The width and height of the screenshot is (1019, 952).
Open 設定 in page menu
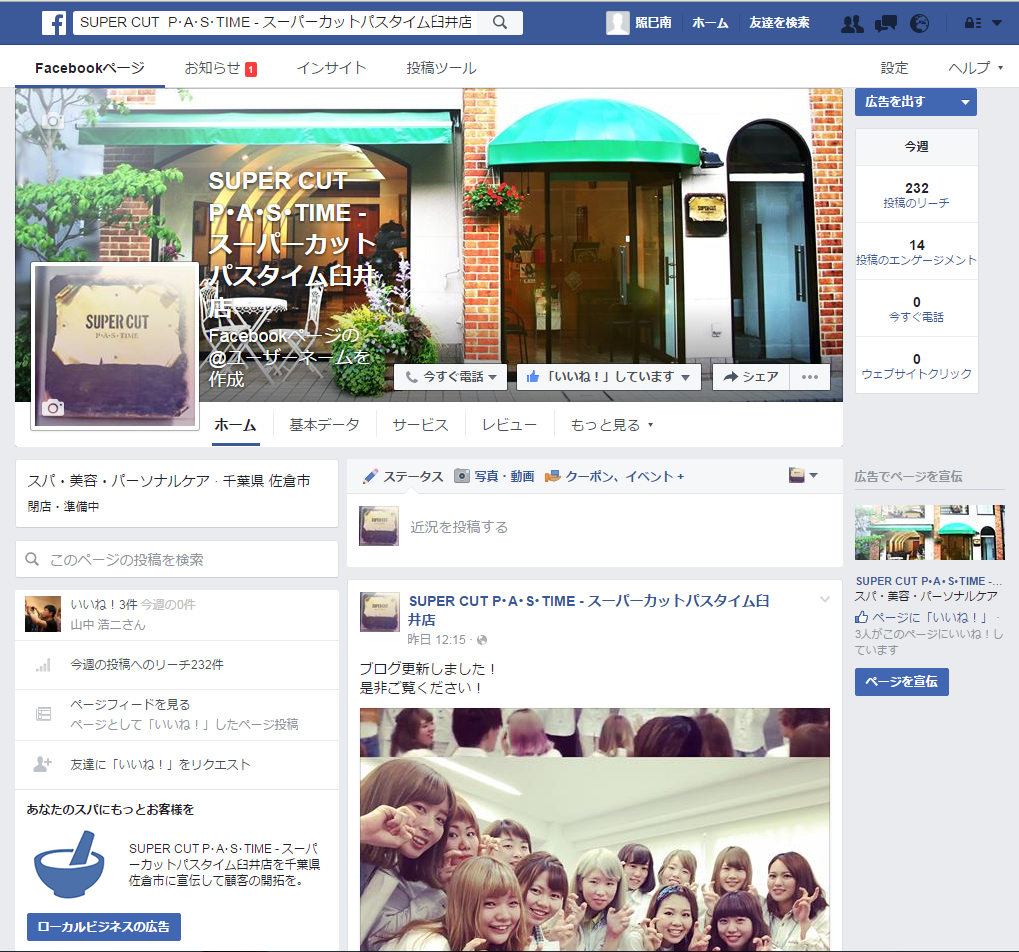pyautogui.click(x=894, y=68)
